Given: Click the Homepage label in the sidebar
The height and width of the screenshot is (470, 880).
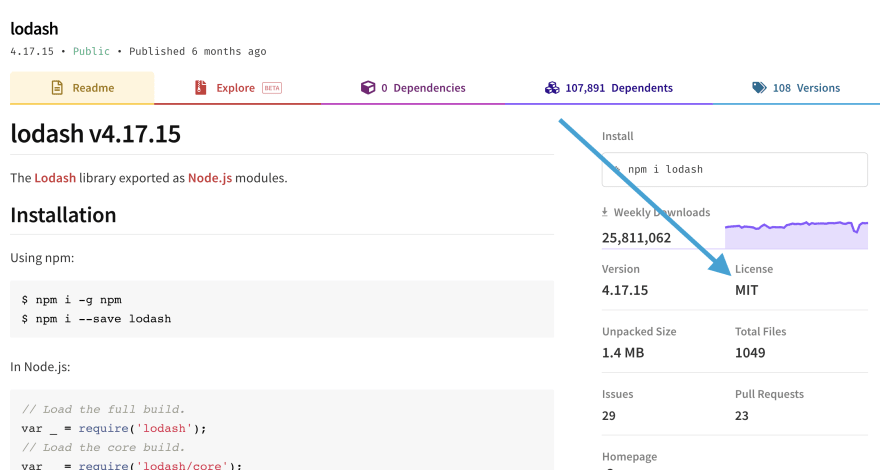Looking at the screenshot, I should [629, 457].
